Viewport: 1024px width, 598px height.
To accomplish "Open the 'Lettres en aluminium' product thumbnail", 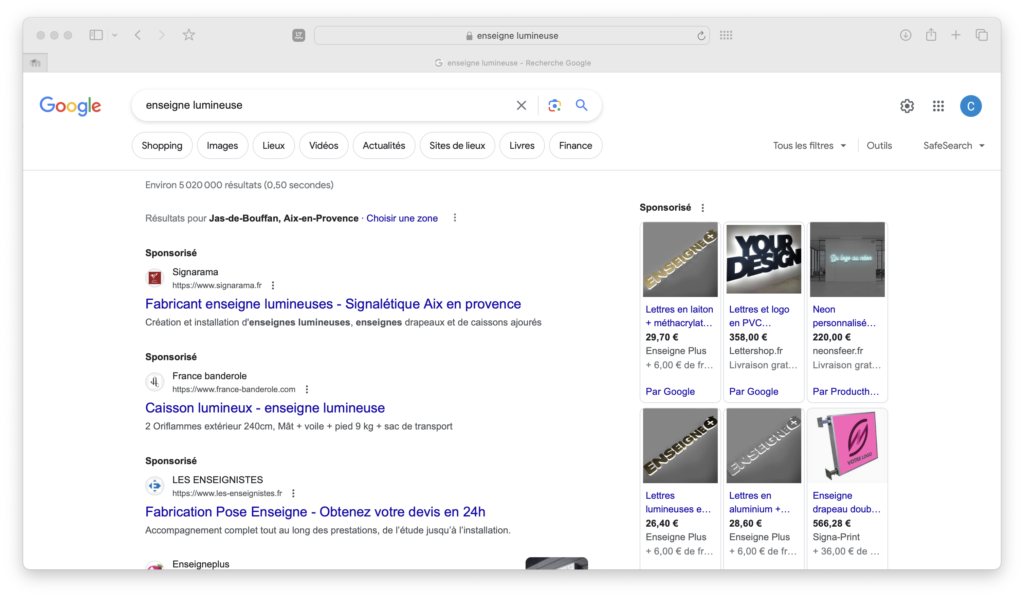I will 763,446.
